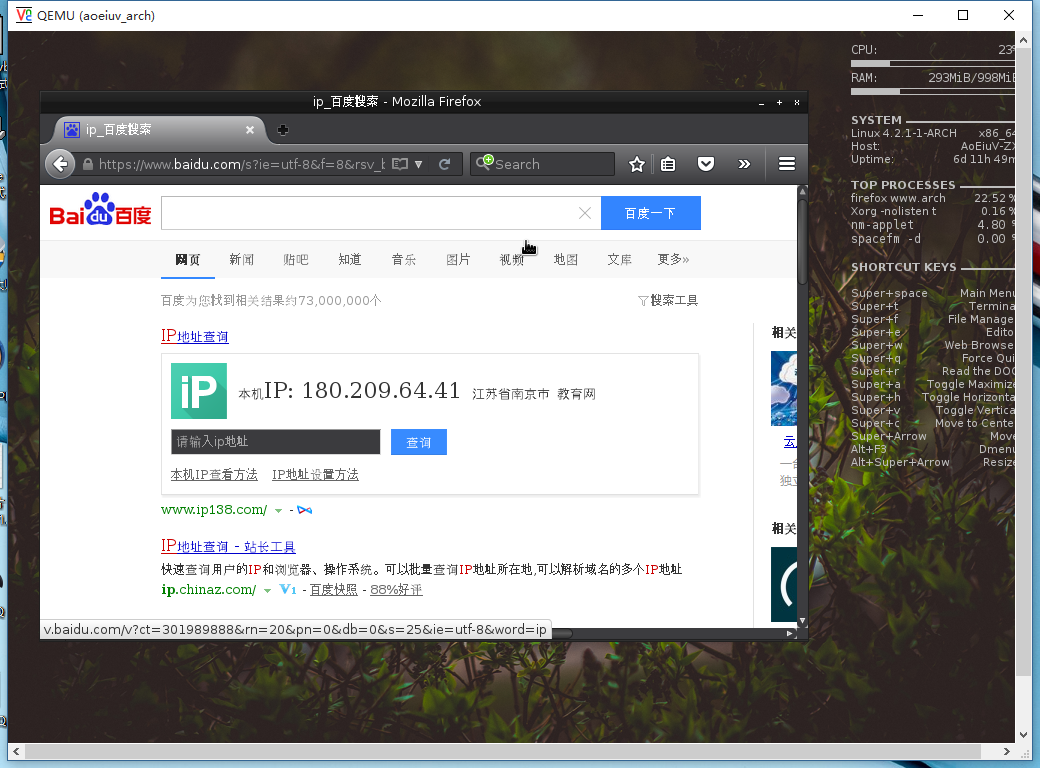Click the QEMU window title icon
Screen dimensions: 1040x768
click(x=24, y=15)
